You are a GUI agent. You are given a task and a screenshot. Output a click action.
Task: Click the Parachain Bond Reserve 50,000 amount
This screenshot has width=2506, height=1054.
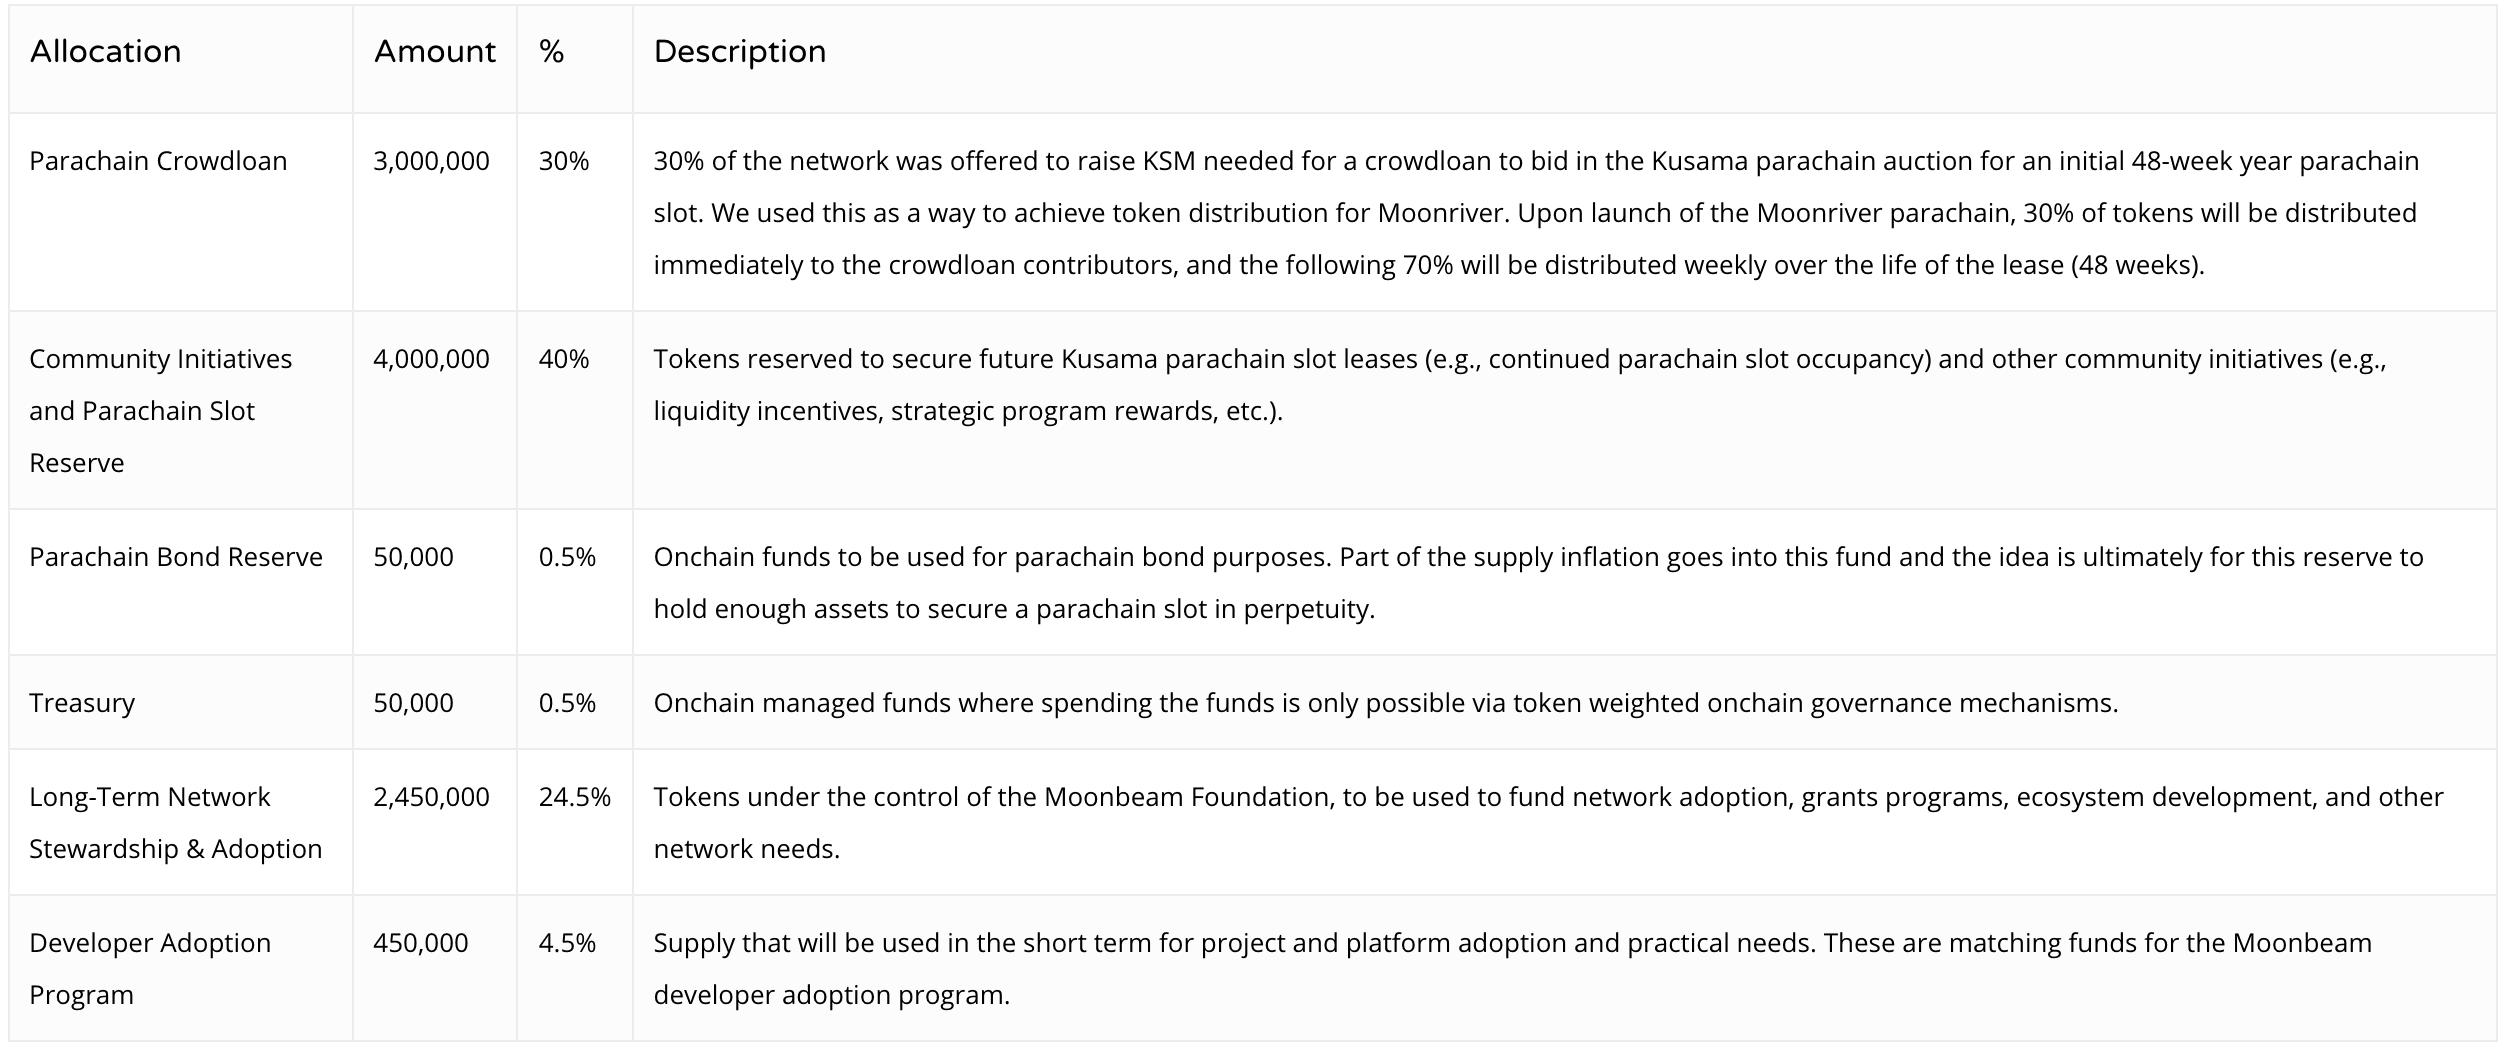click(413, 557)
